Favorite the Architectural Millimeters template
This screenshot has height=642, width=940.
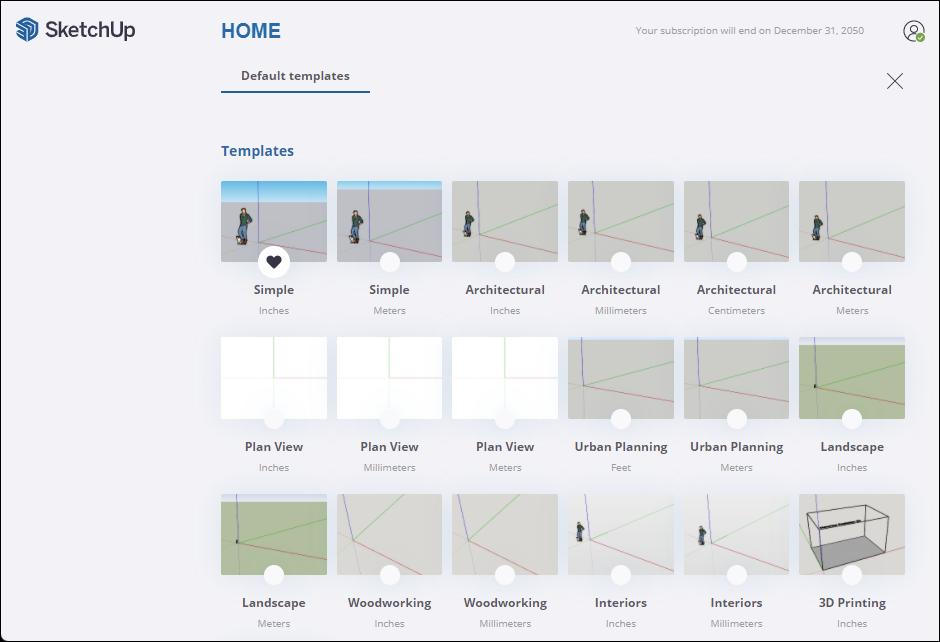pyautogui.click(x=620, y=262)
